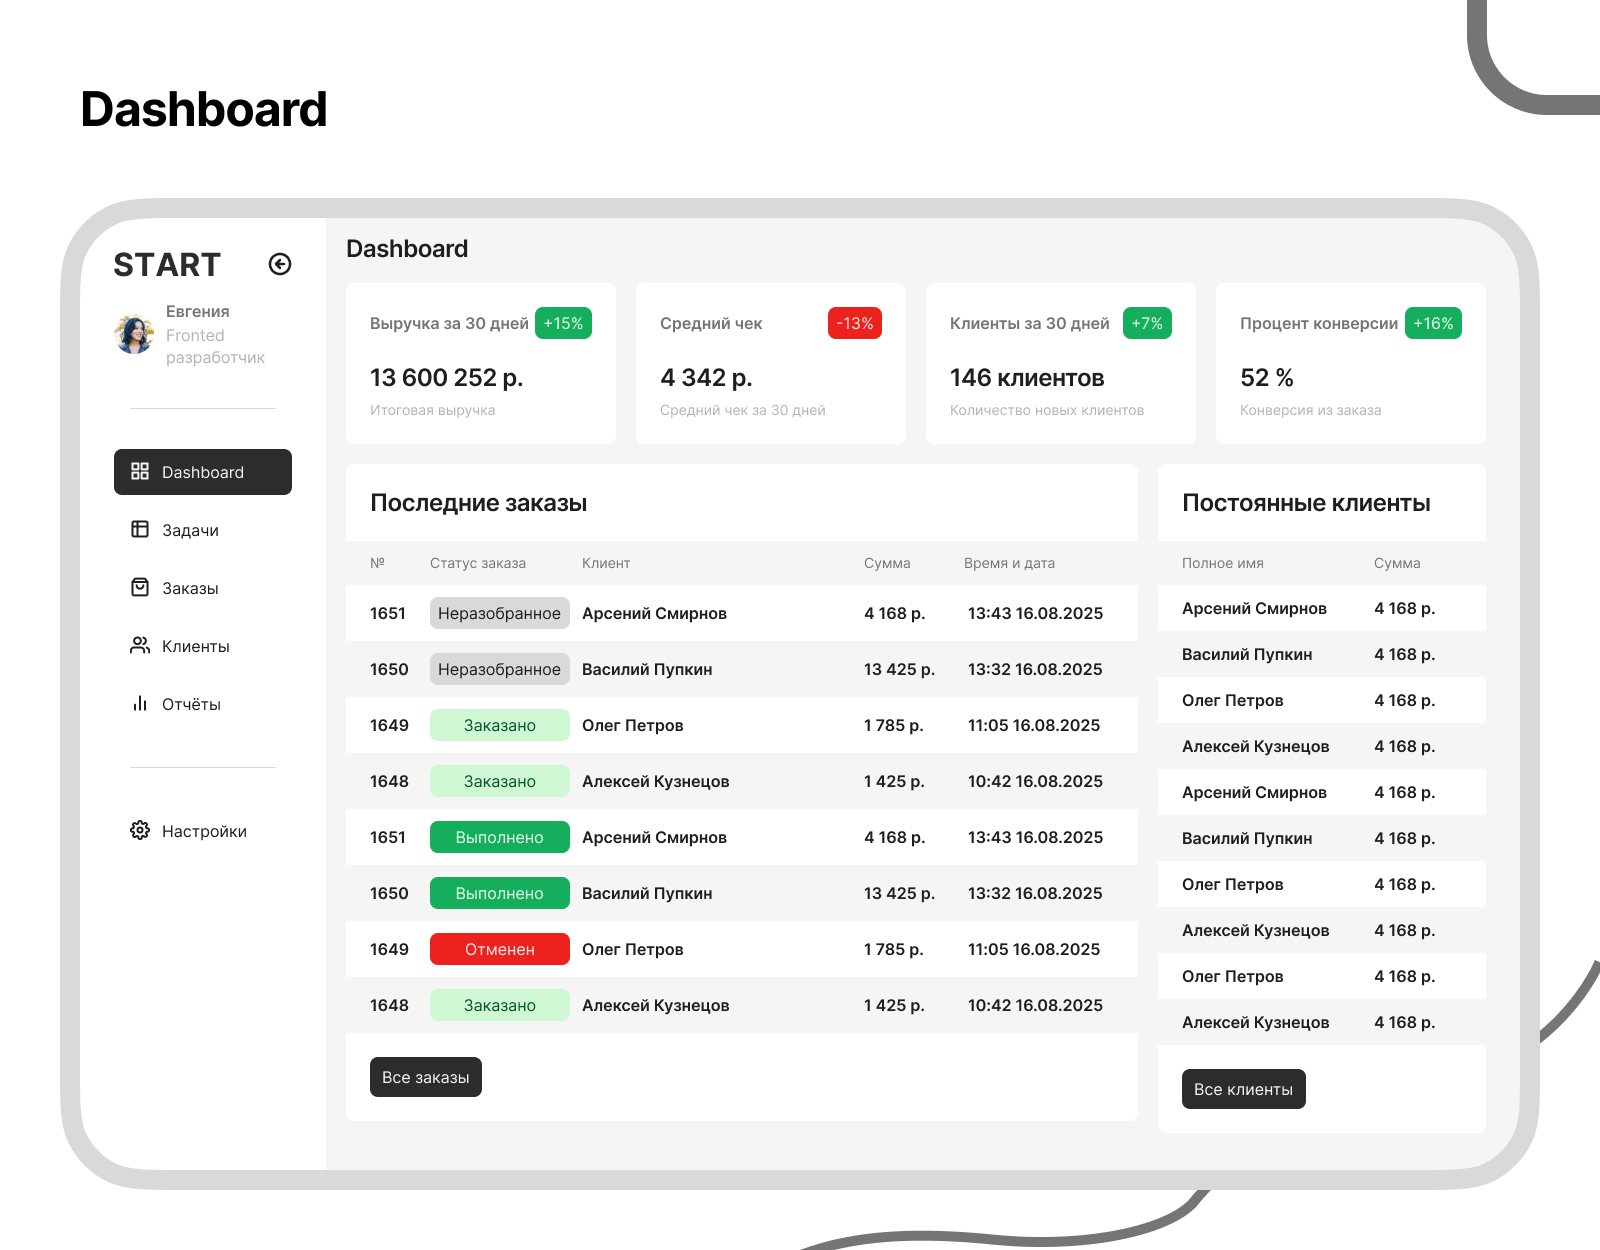Open Задачи via its kanban board icon
Viewport: 1600px width, 1250px height.
click(140, 530)
